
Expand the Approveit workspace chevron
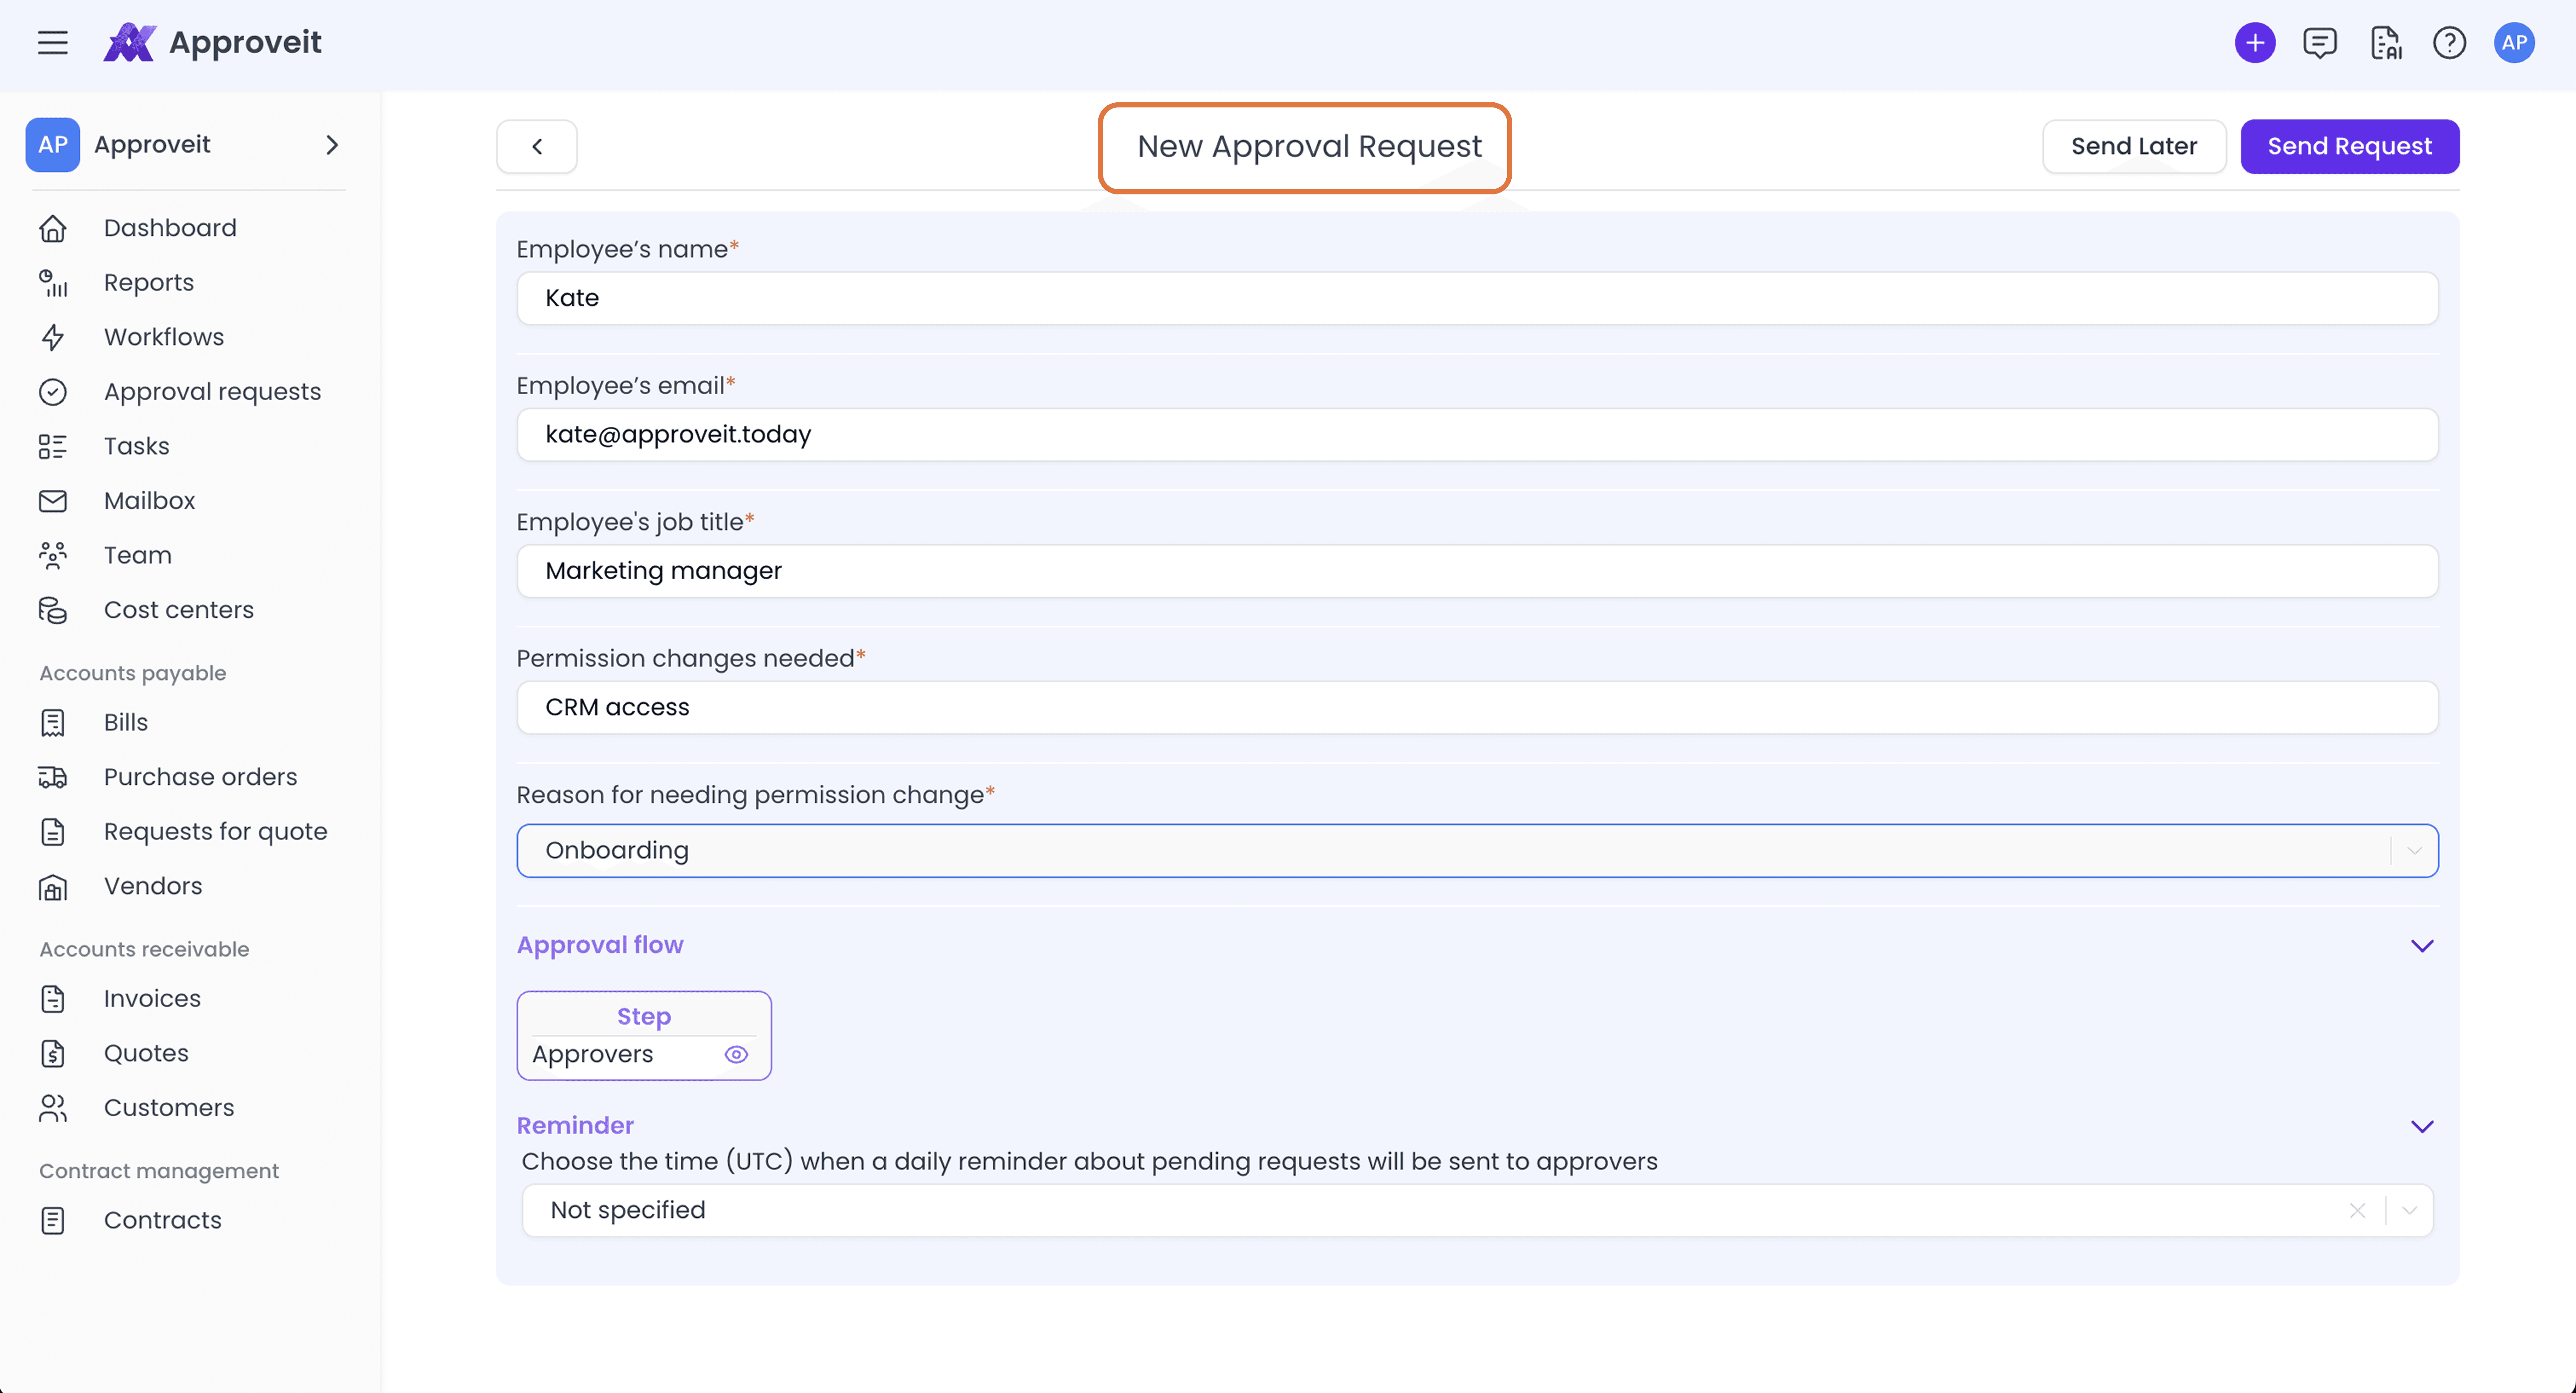(333, 145)
